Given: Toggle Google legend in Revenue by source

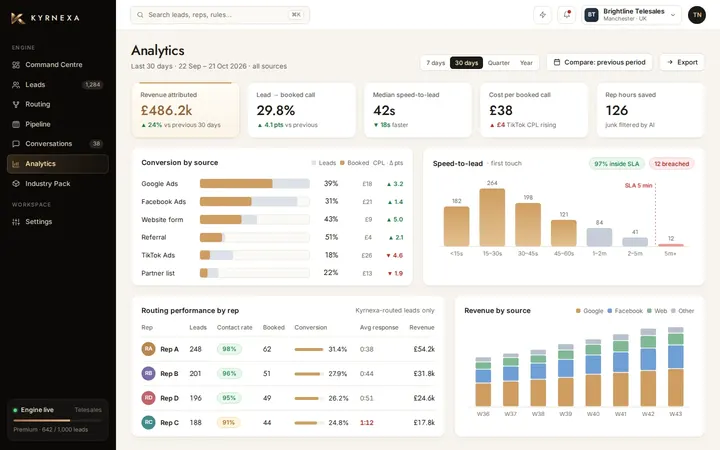Looking at the screenshot, I should (590, 311).
